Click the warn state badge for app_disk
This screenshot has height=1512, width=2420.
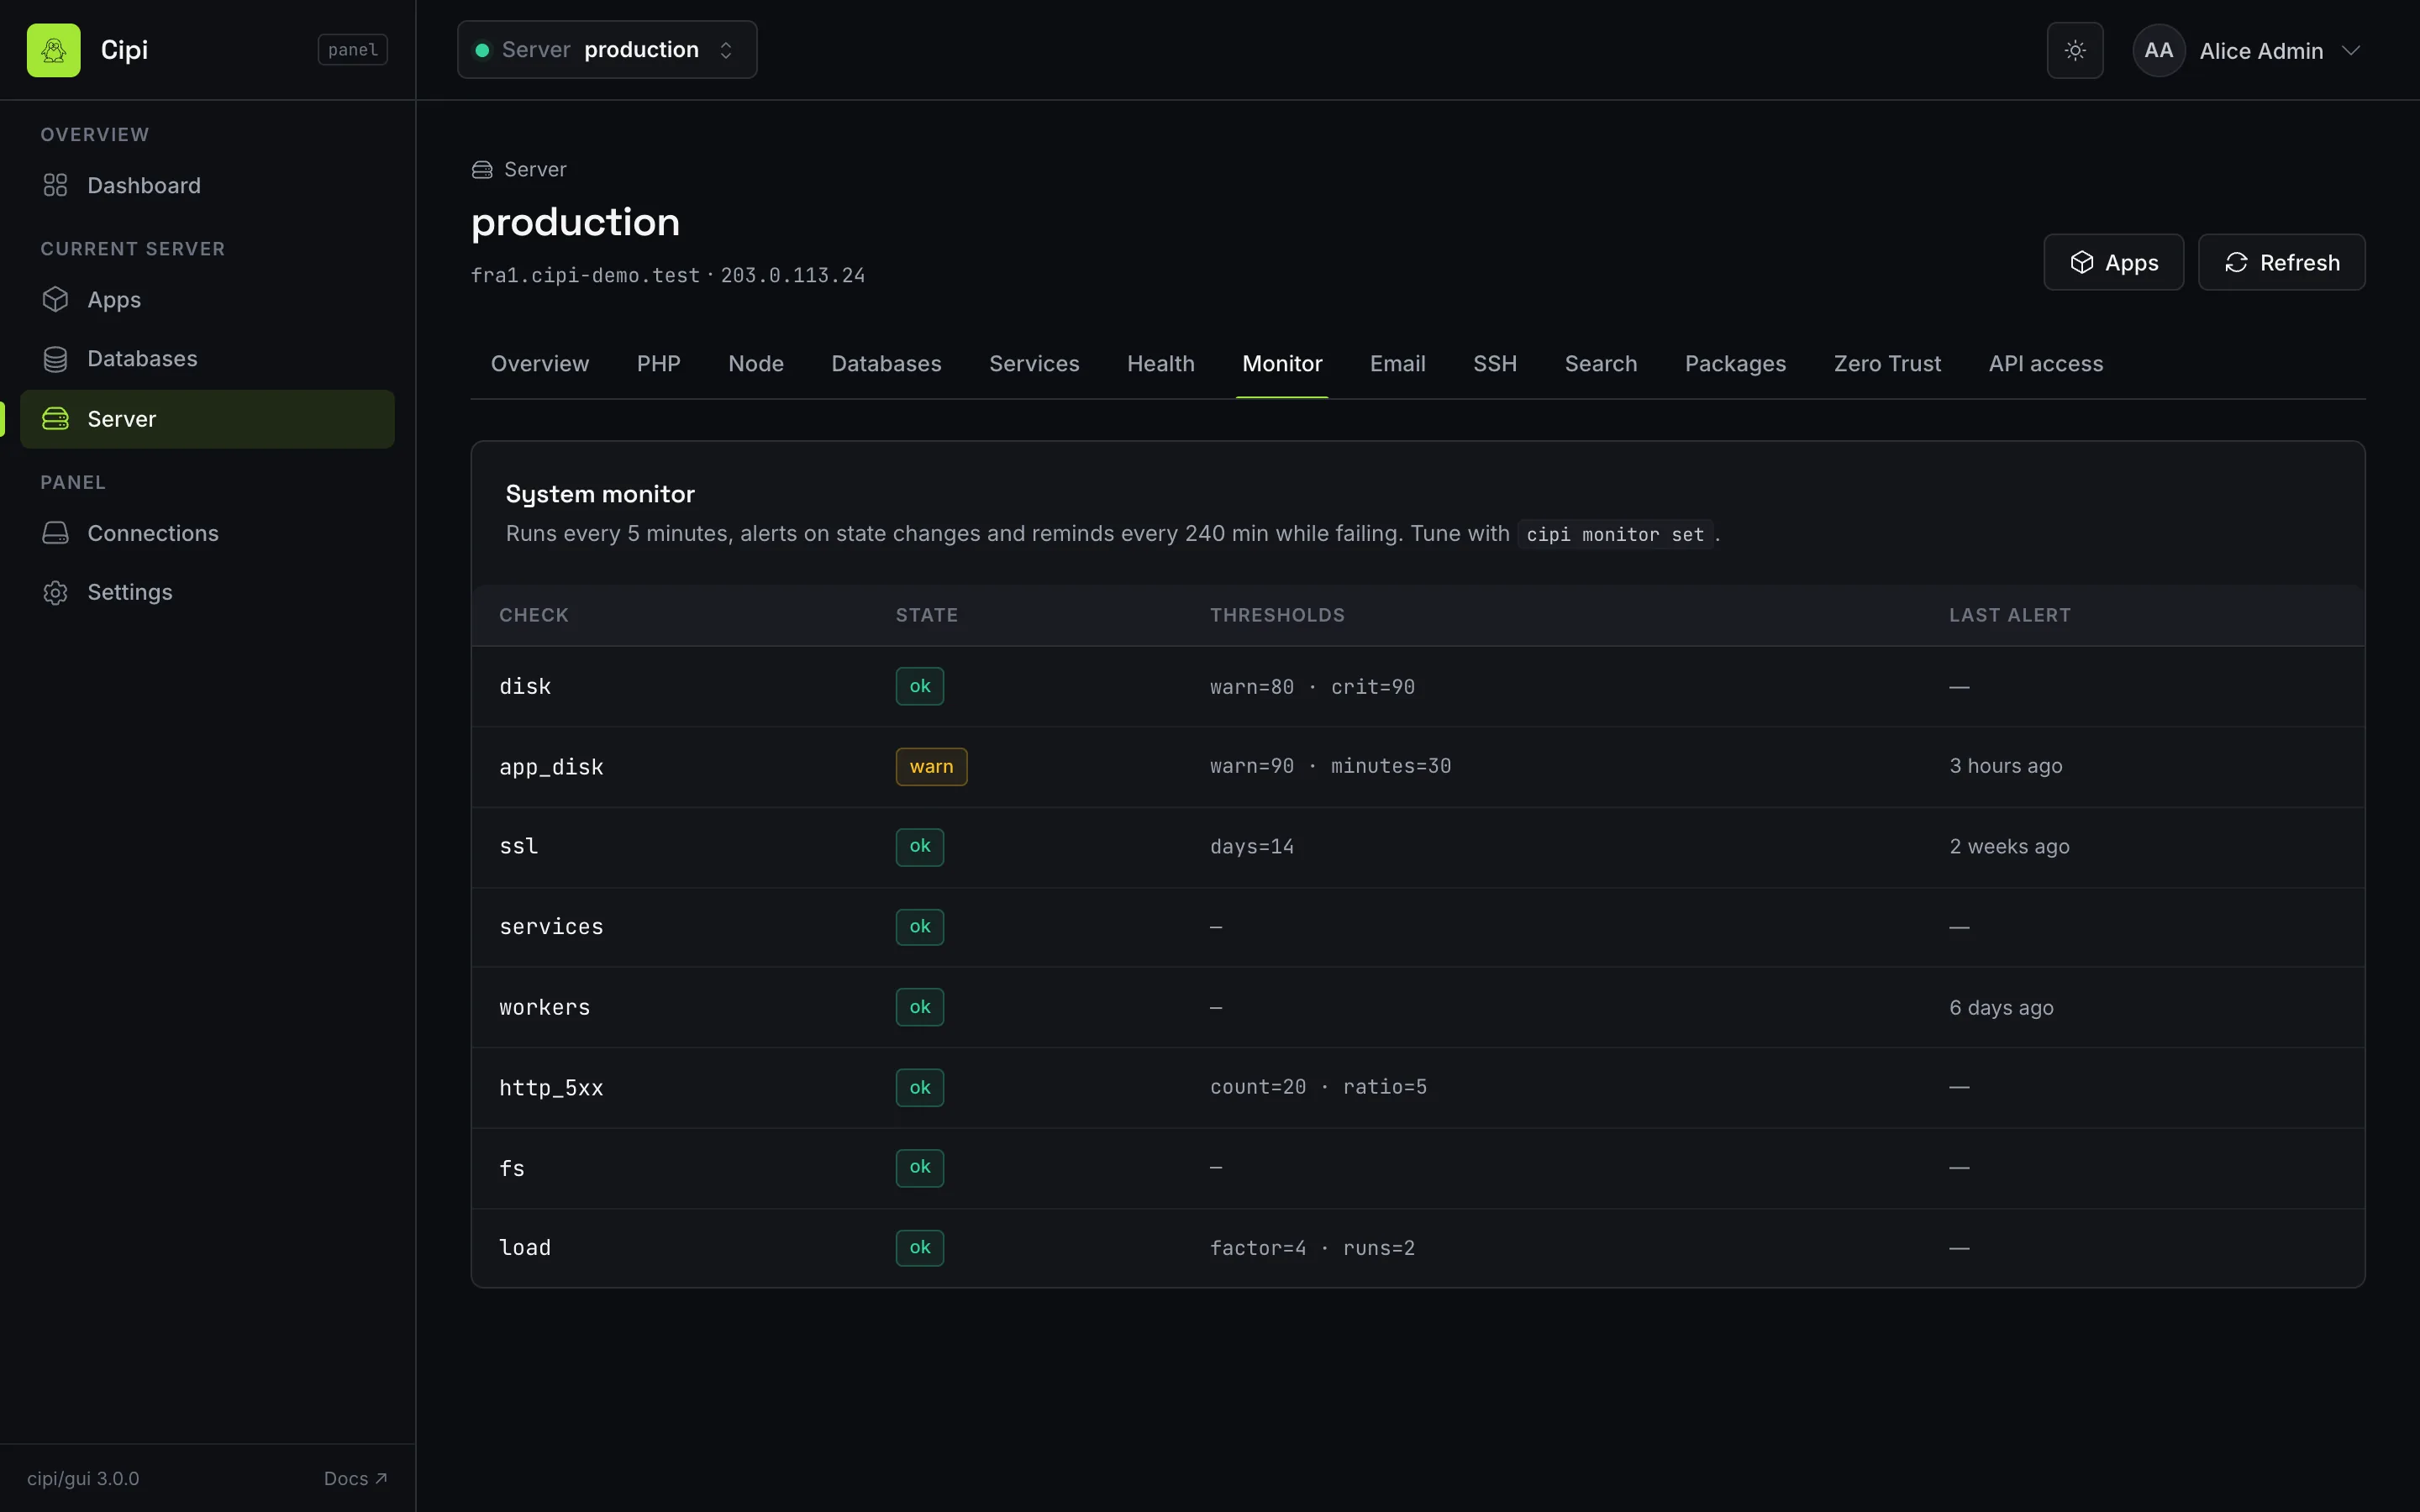(x=930, y=767)
